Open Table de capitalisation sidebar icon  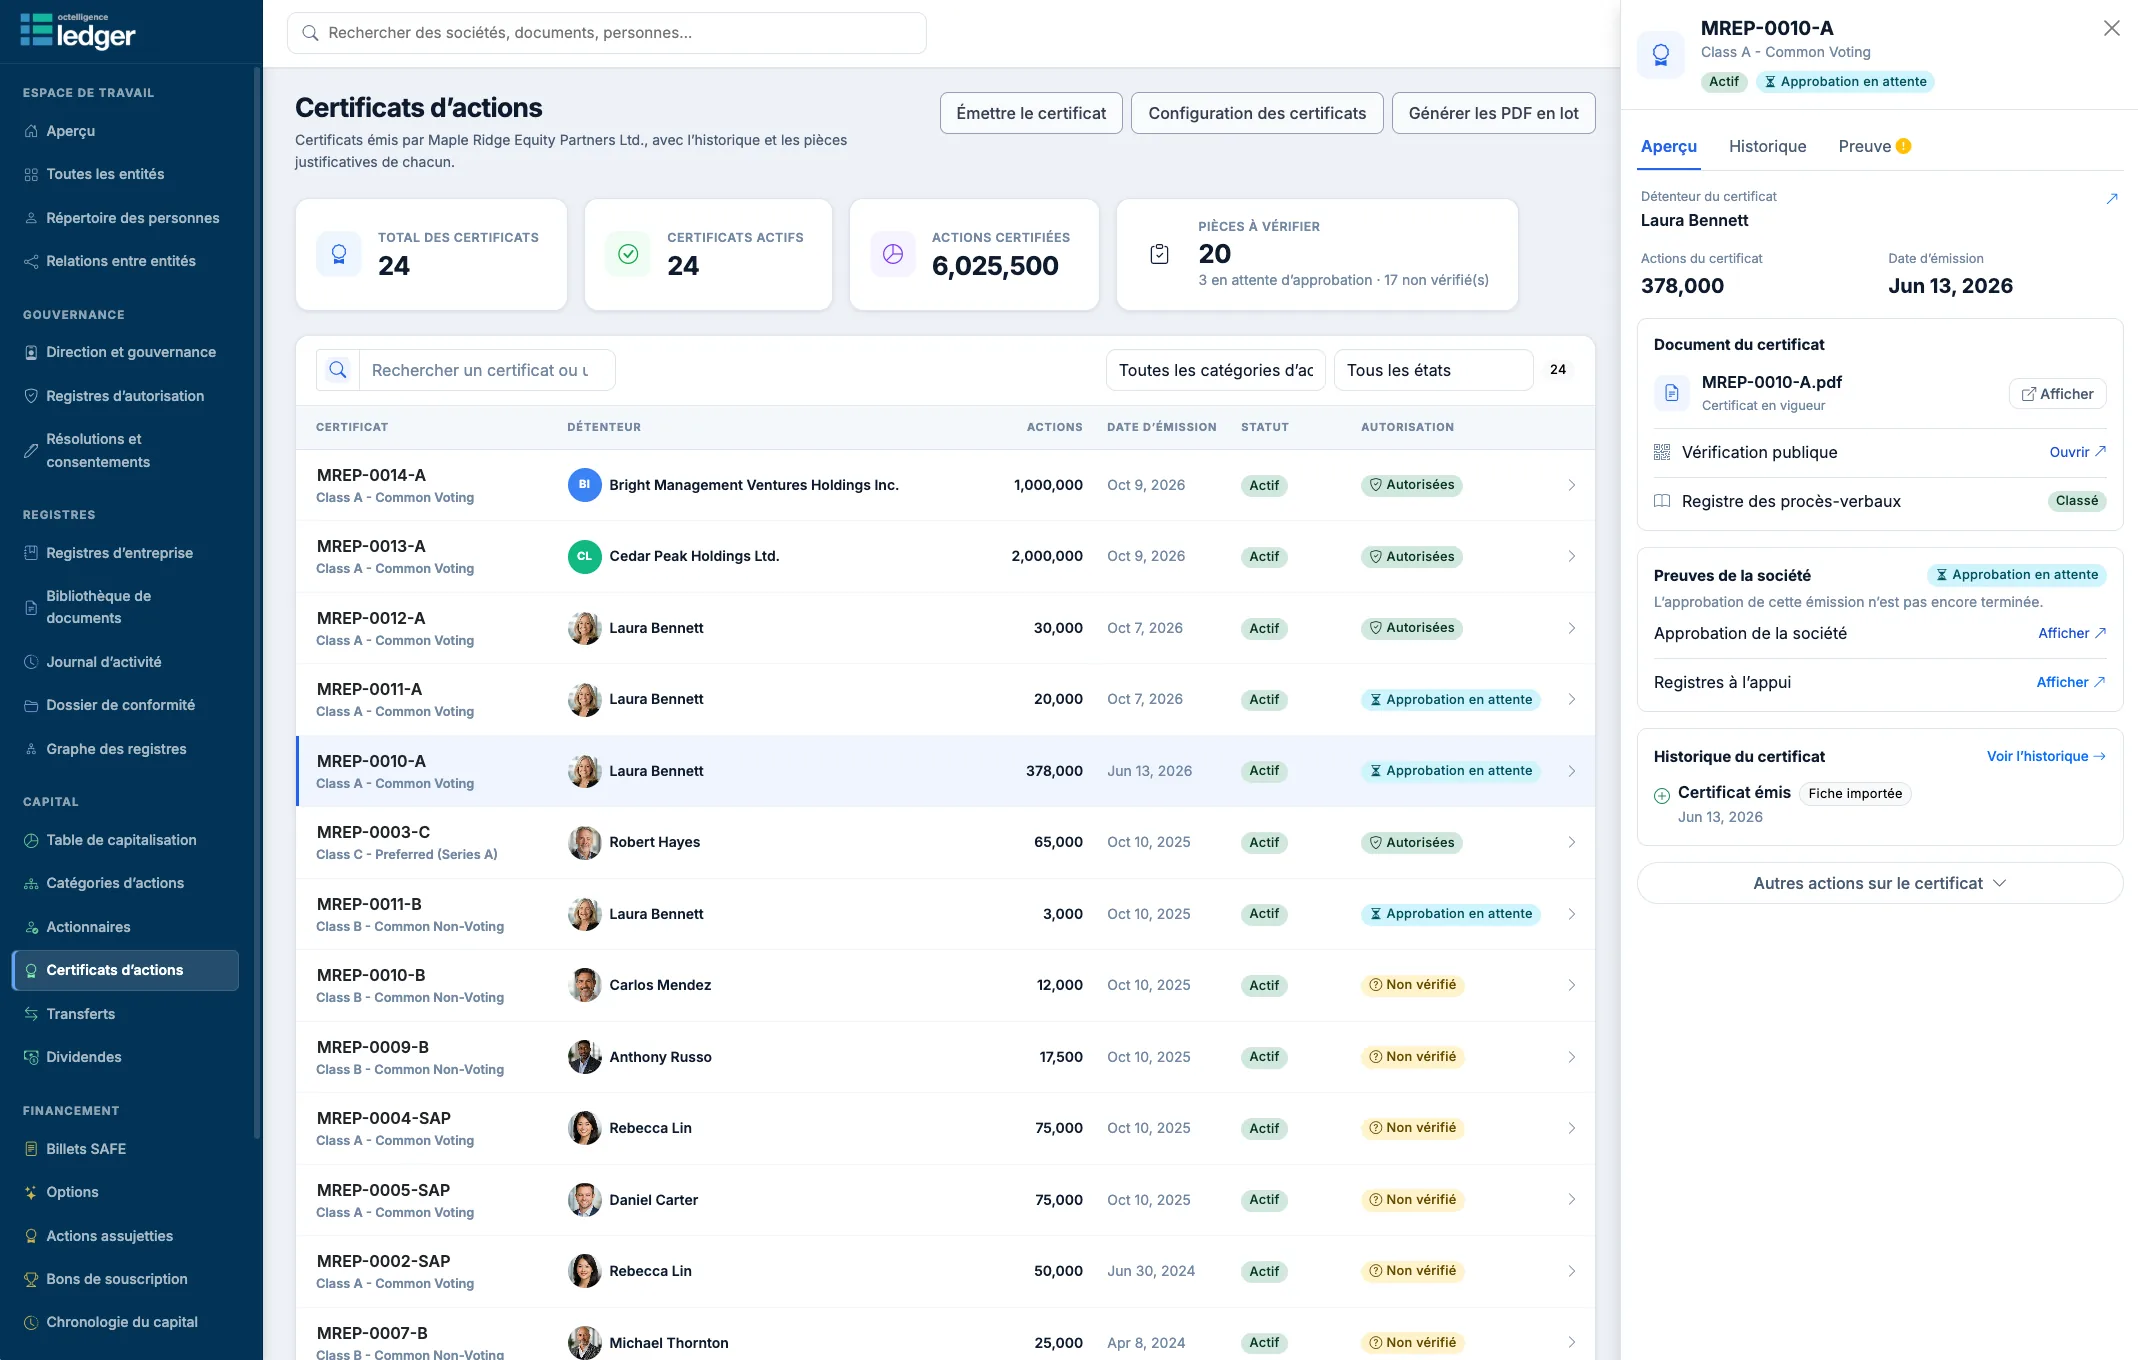31,840
